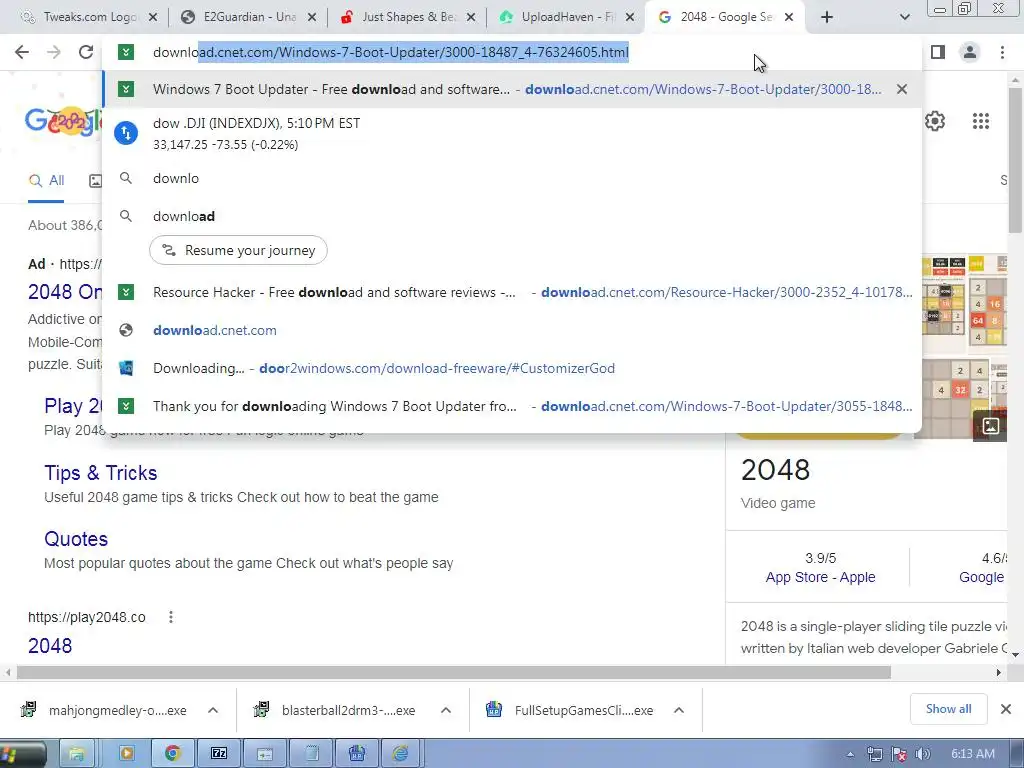
Task: Open the profile avatar icon
Action: (x=970, y=52)
